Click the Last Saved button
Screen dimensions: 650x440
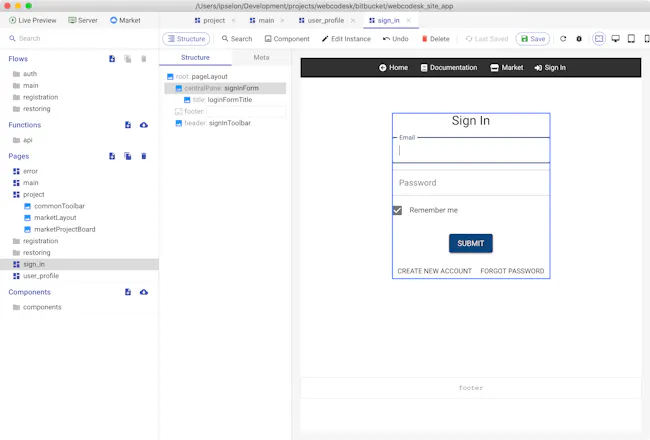point(487,39)
